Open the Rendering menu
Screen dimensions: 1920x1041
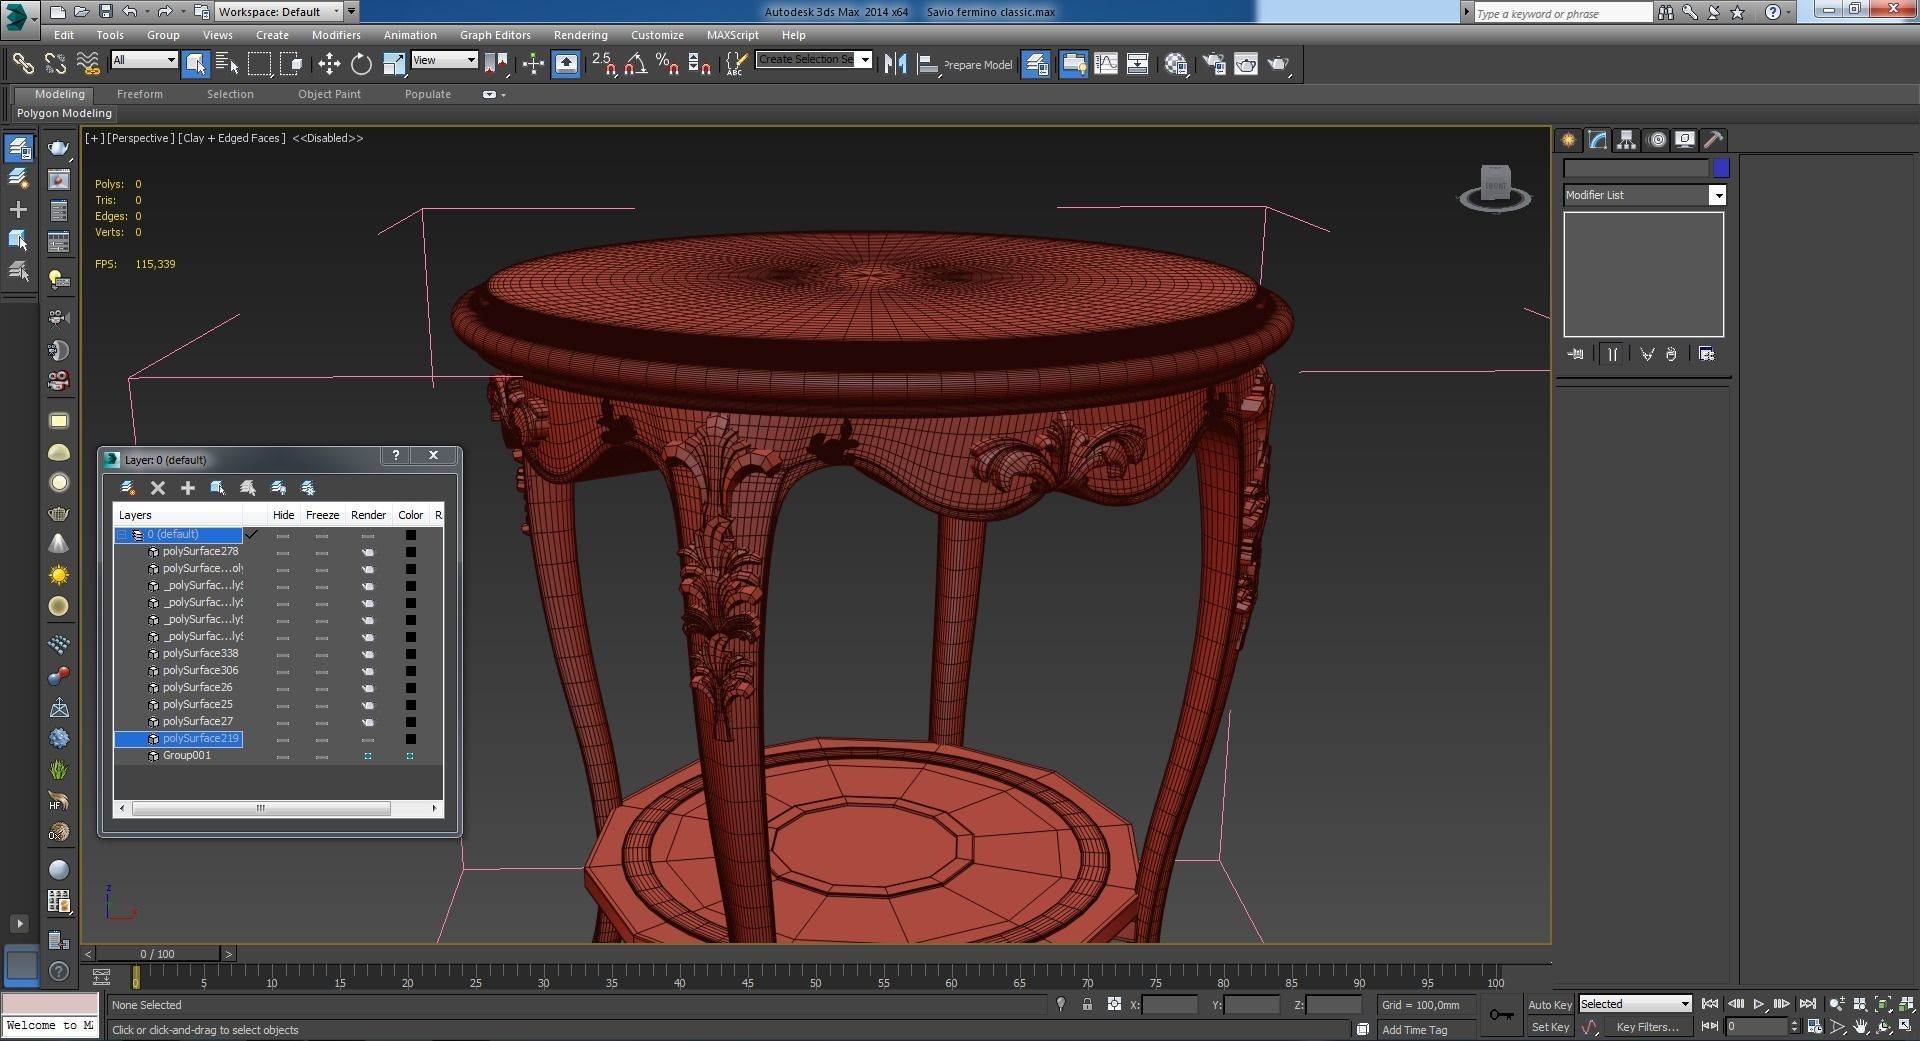pyautogui.click(x=580, y=35)
